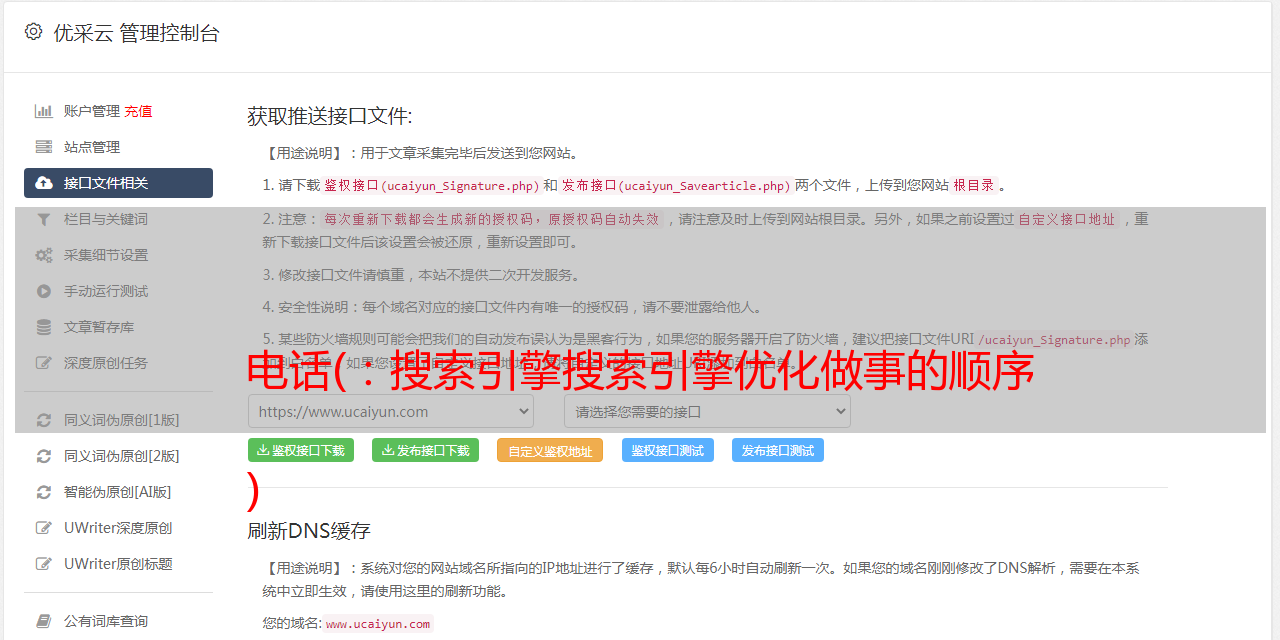
Task: Open UWriter深度原创 page
Action: (118, 528)
